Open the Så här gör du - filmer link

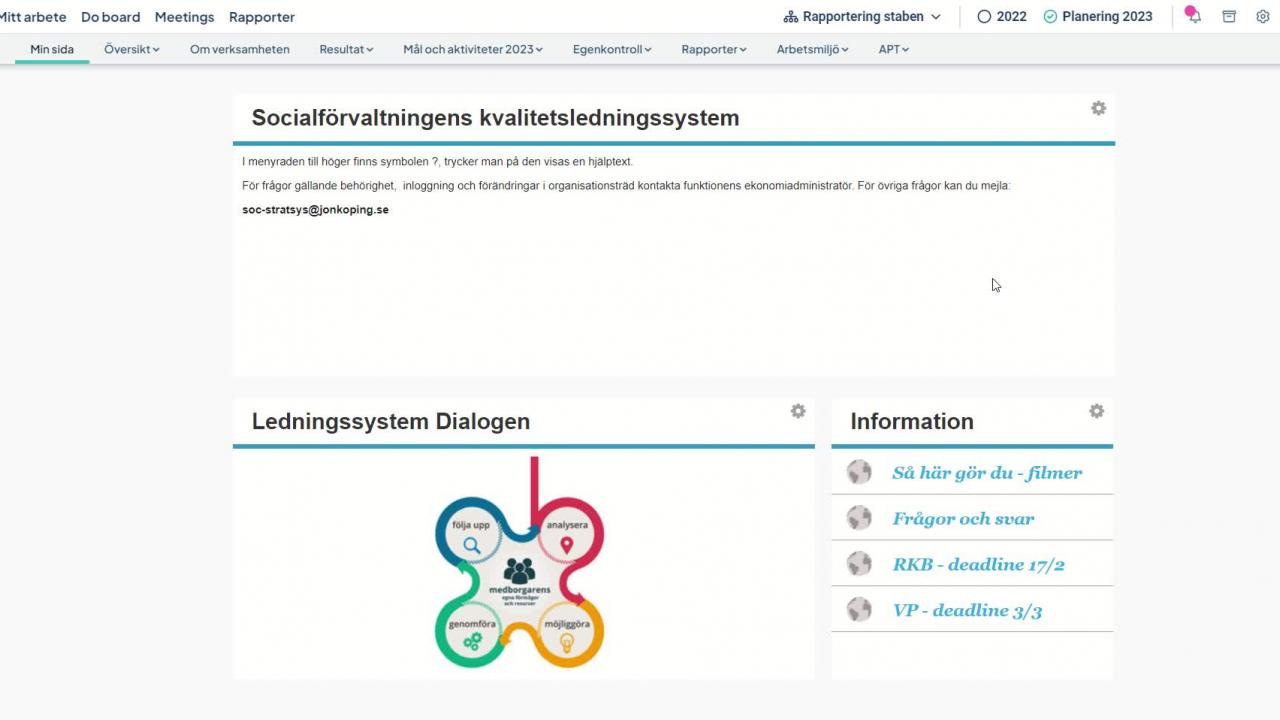point(988,472)
